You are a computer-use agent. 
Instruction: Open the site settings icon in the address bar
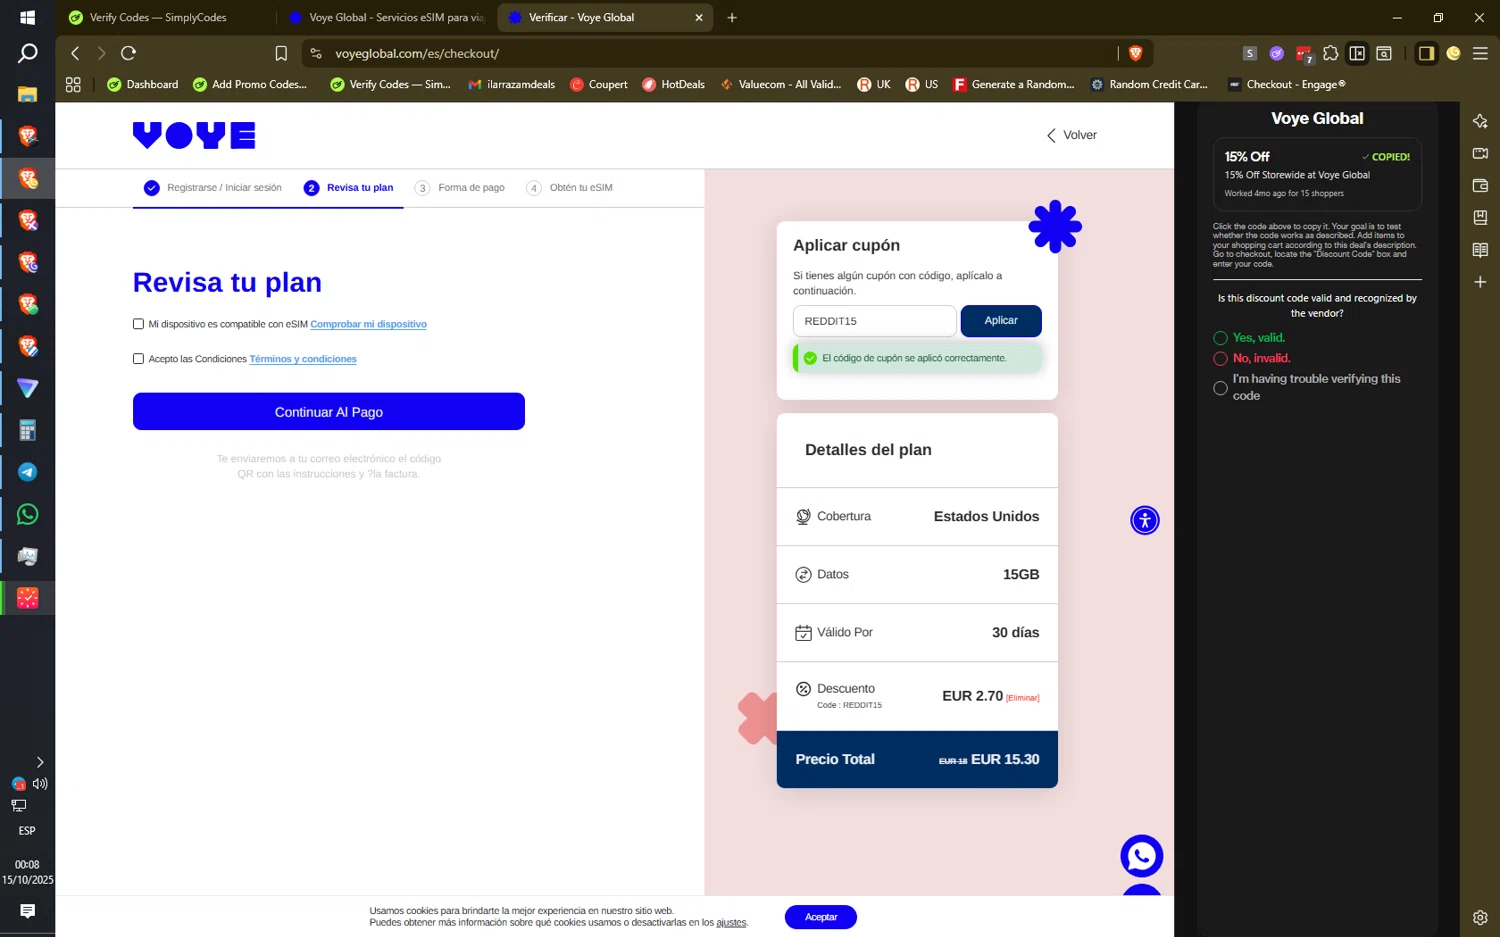tap(316, 53)
